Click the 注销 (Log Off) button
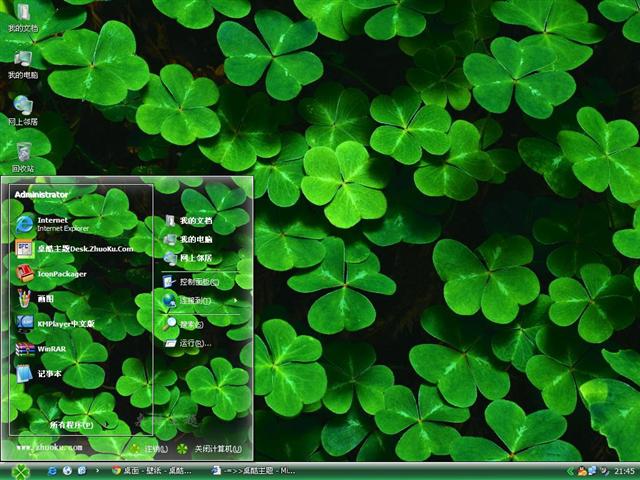This screenshot has height=480, width=640. coord(146,448)
